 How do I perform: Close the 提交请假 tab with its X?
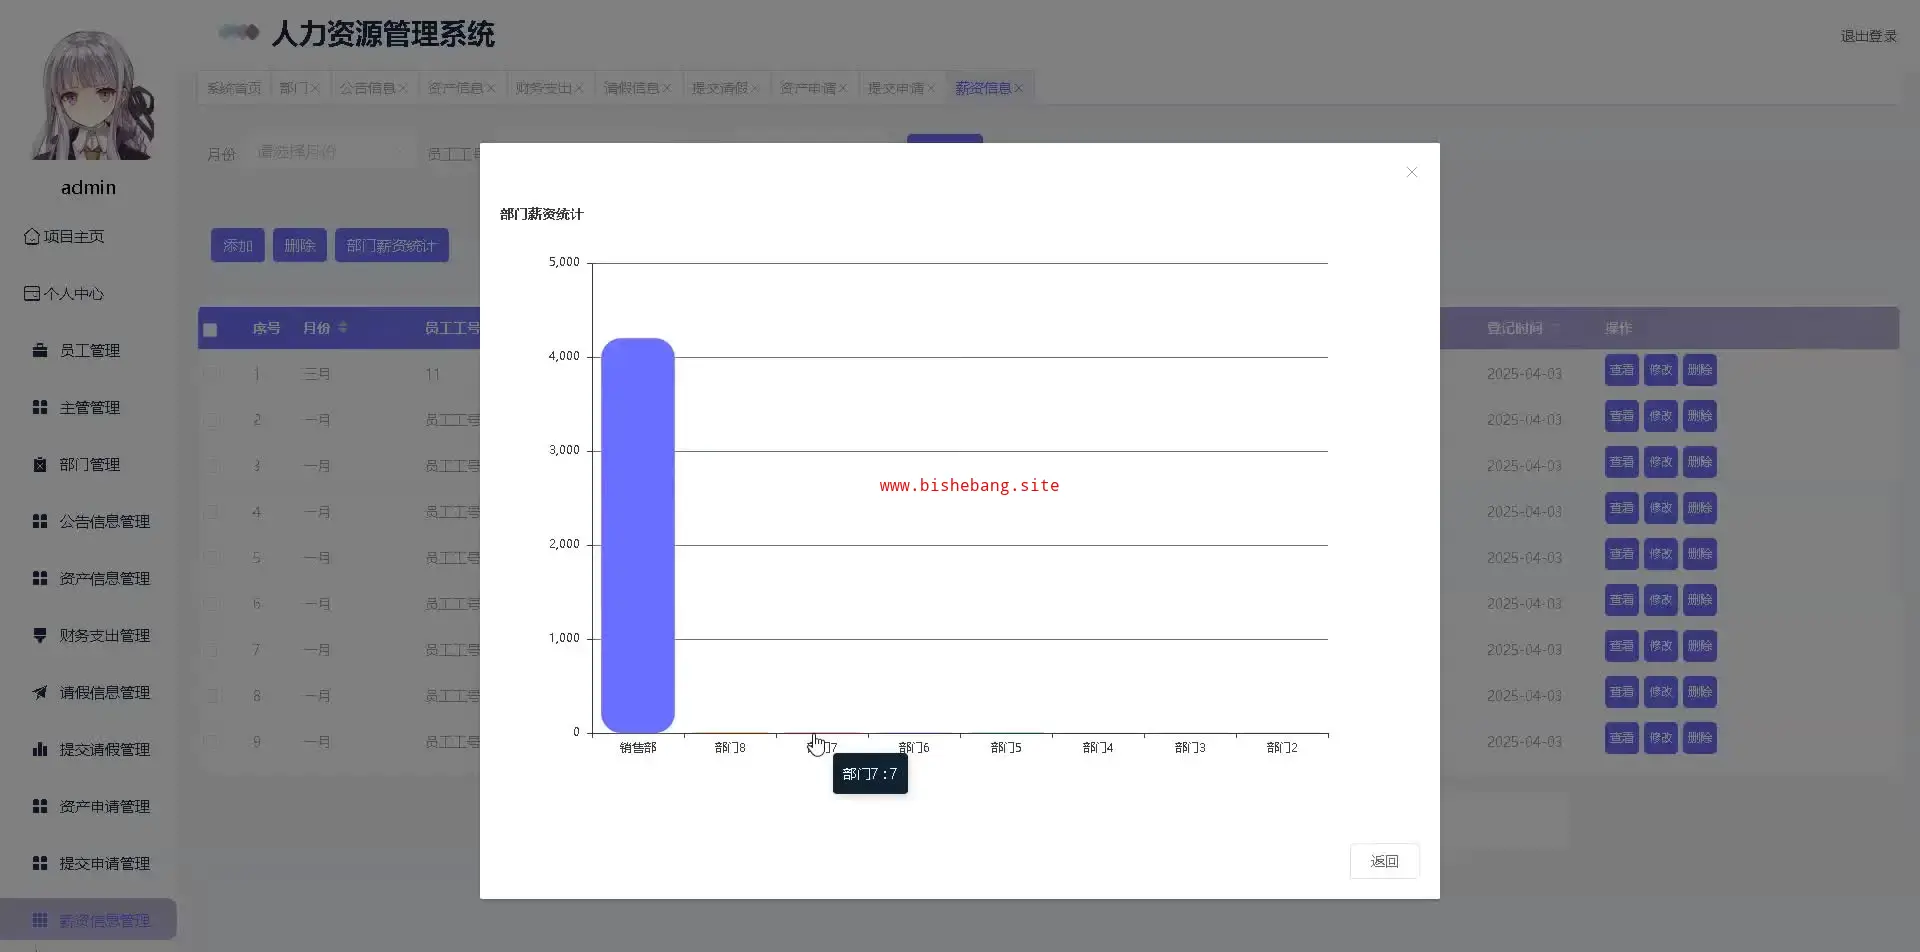[x=755, y=89]
